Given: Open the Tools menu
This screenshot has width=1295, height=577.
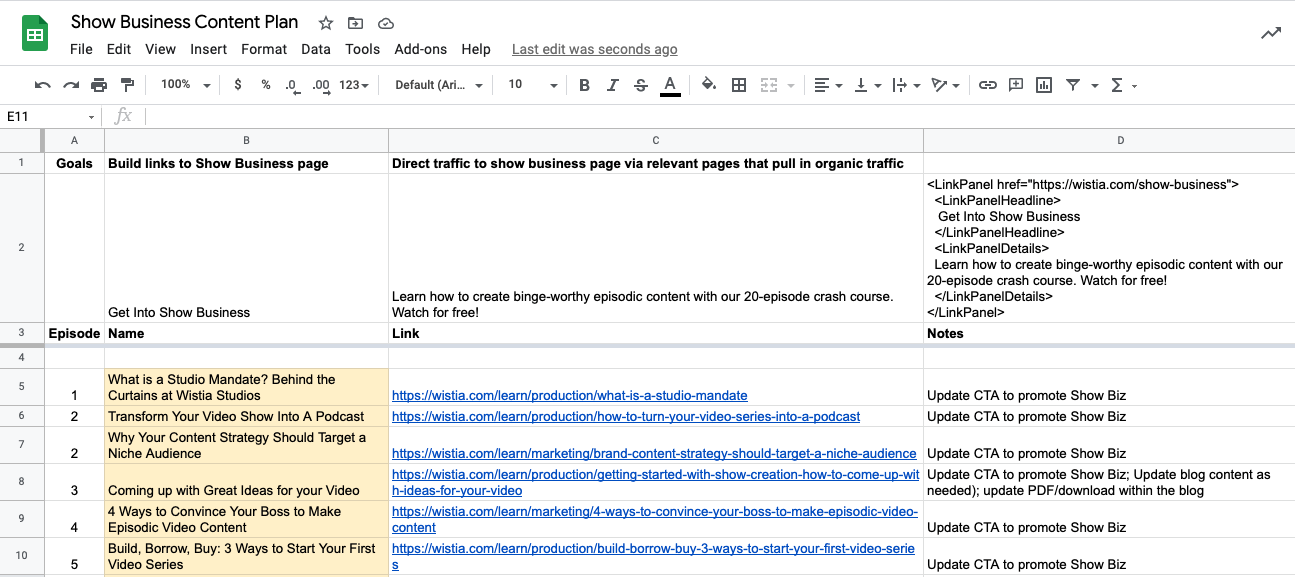Looking at the screenshot, I should (362, 49).
